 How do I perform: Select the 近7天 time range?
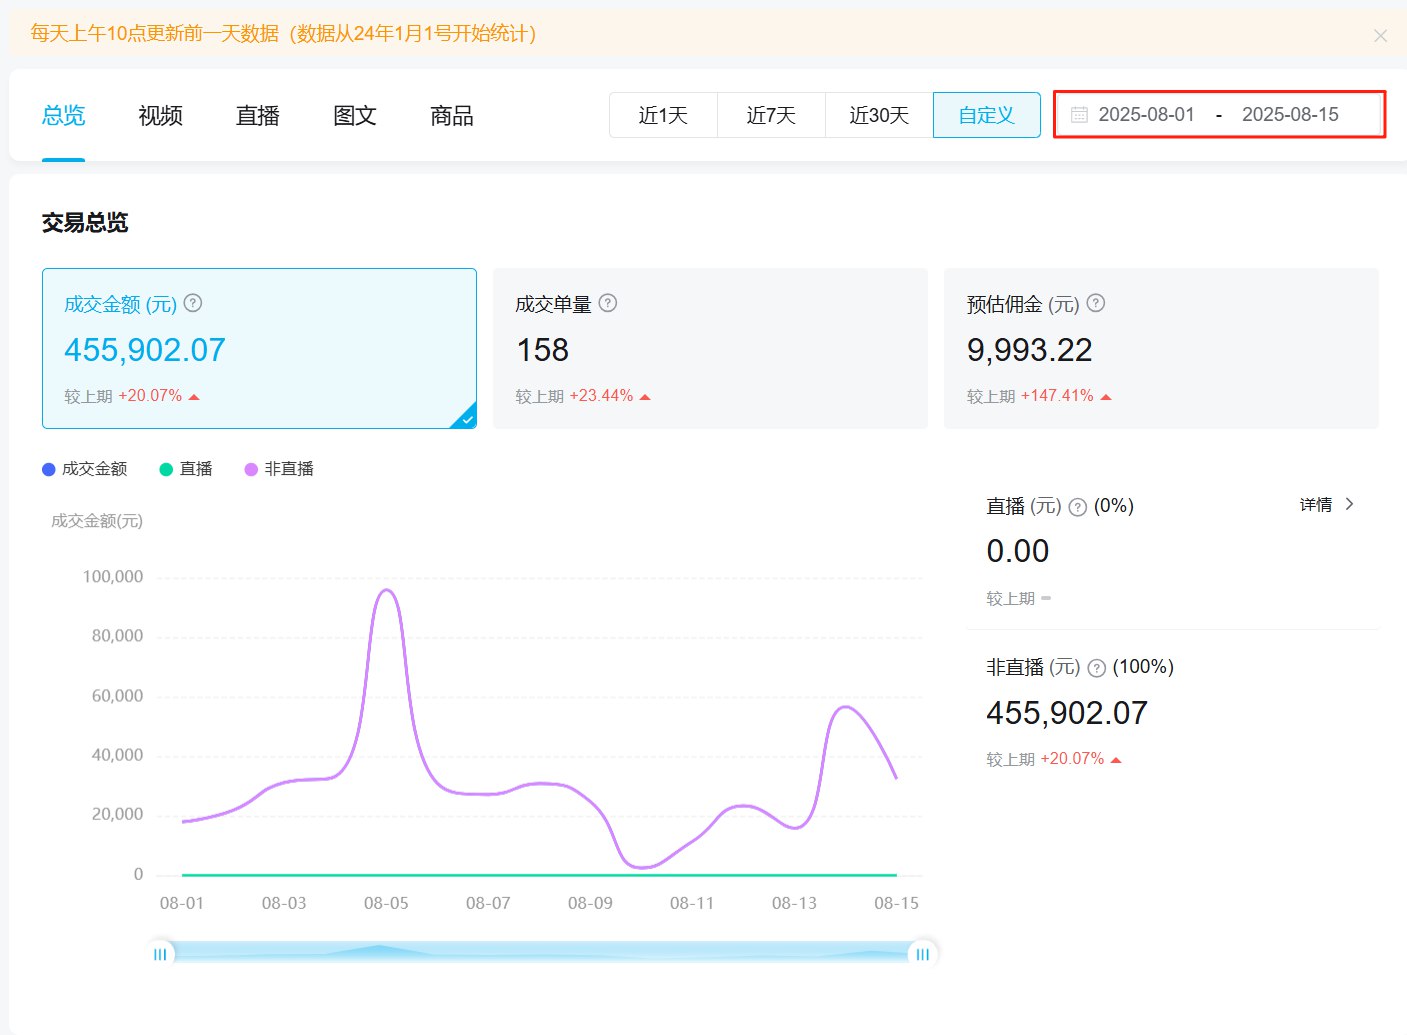point(771,115)
